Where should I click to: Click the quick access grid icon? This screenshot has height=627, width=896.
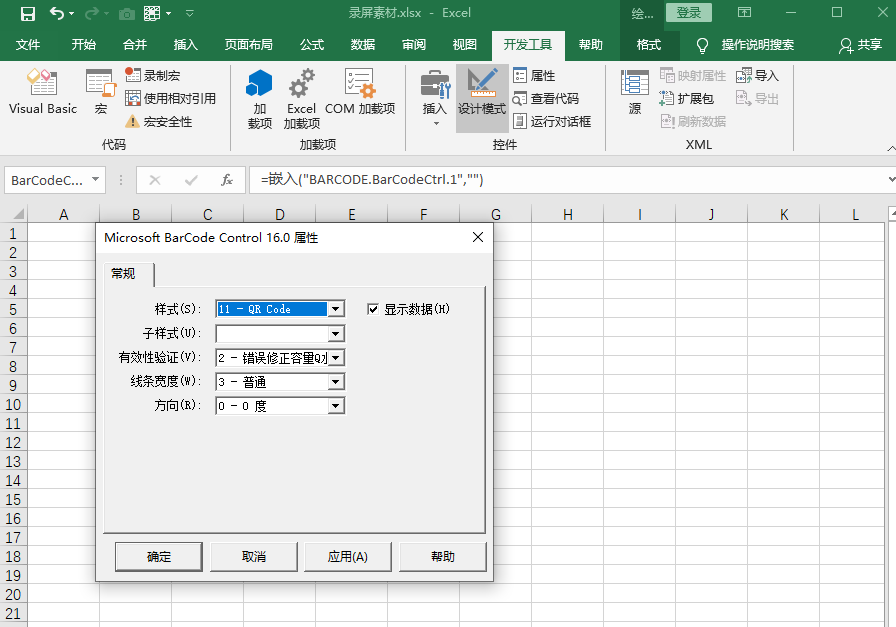[x=152, y=13]
